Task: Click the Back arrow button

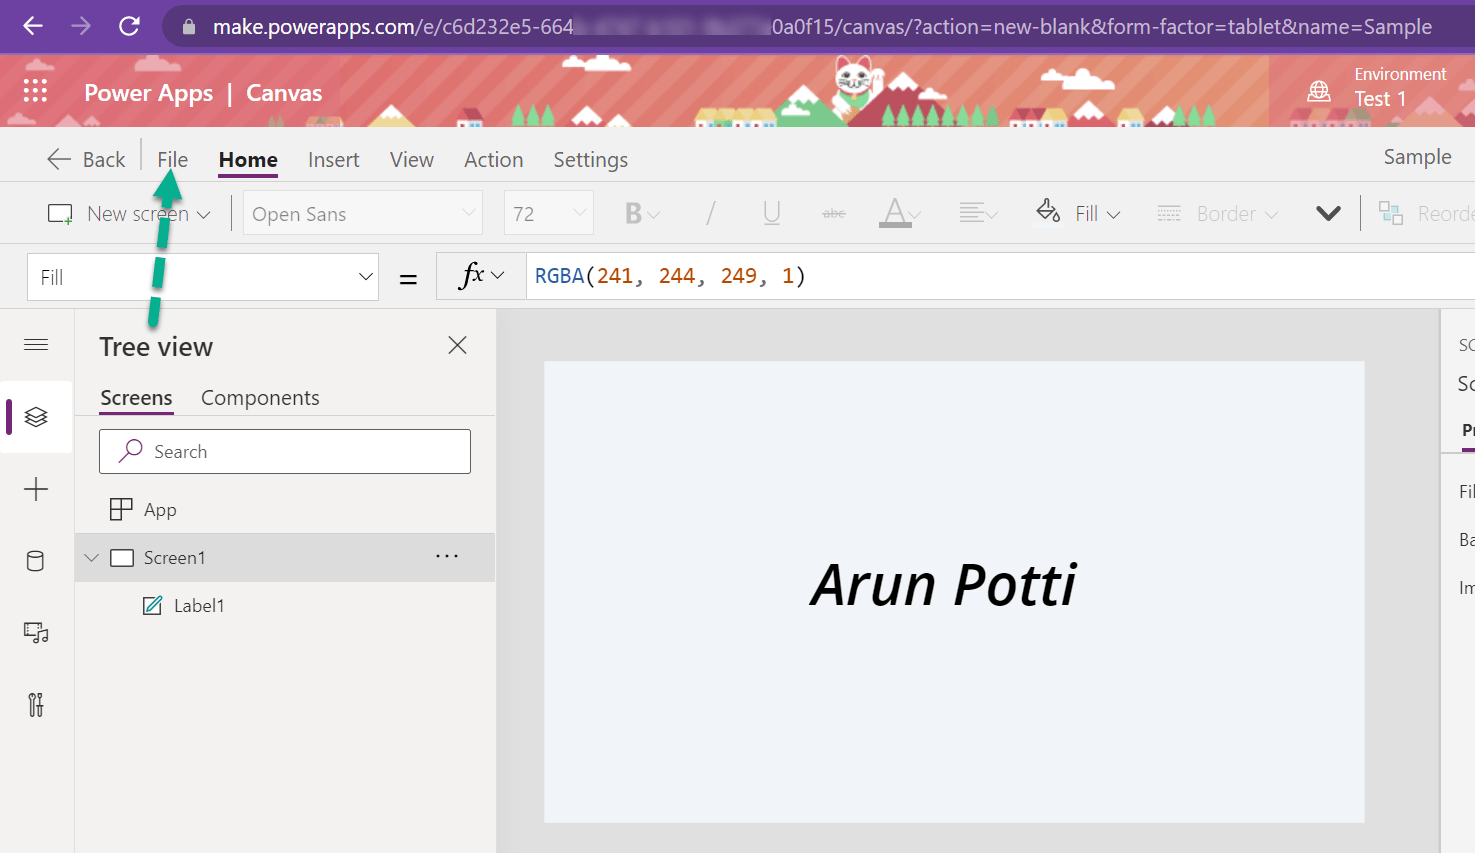Action: tap(86, 159)
